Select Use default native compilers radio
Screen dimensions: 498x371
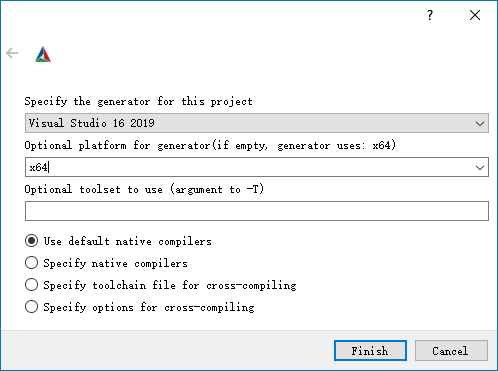pyautogui.click(x=31, y=241)
